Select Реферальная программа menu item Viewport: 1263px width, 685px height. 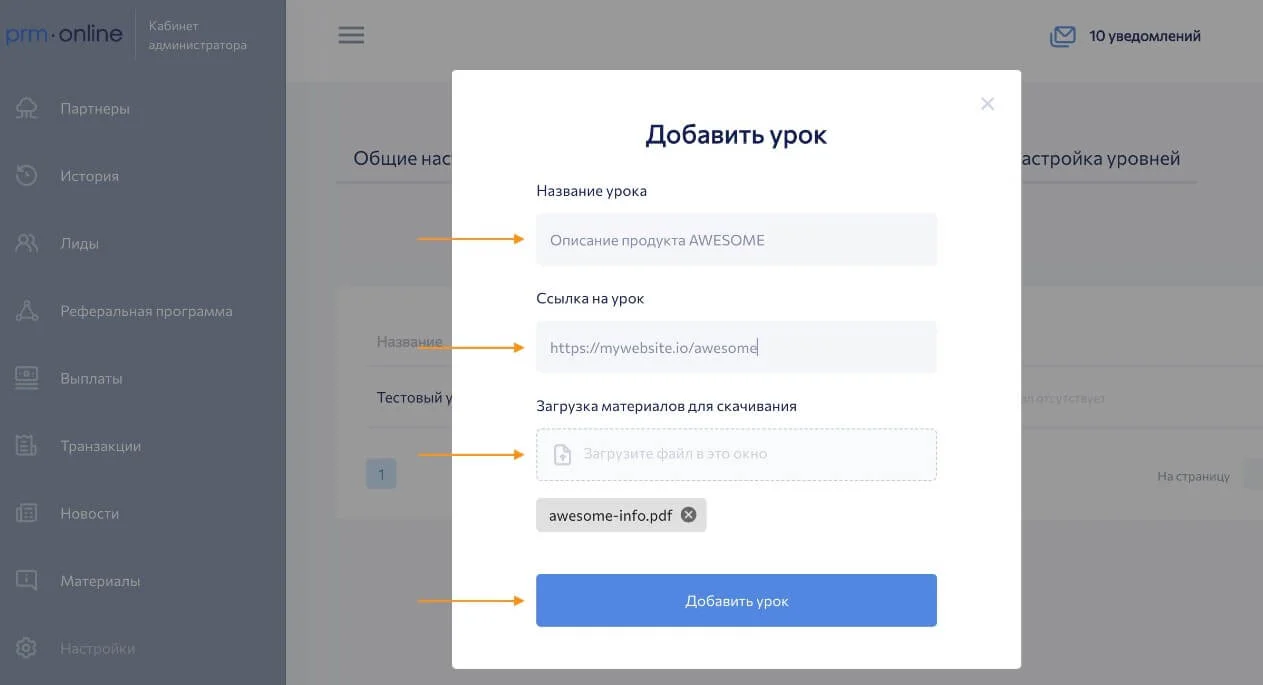click(x=146, y=311)
